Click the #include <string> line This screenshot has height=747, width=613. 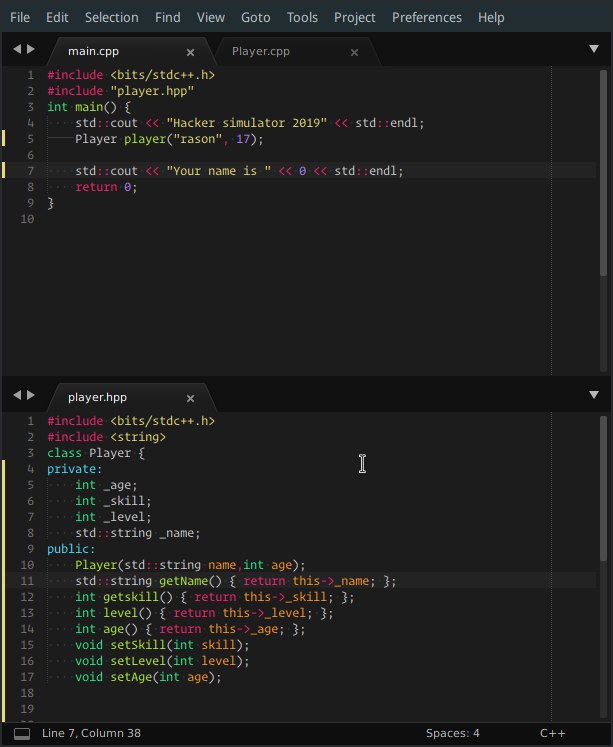106,437
